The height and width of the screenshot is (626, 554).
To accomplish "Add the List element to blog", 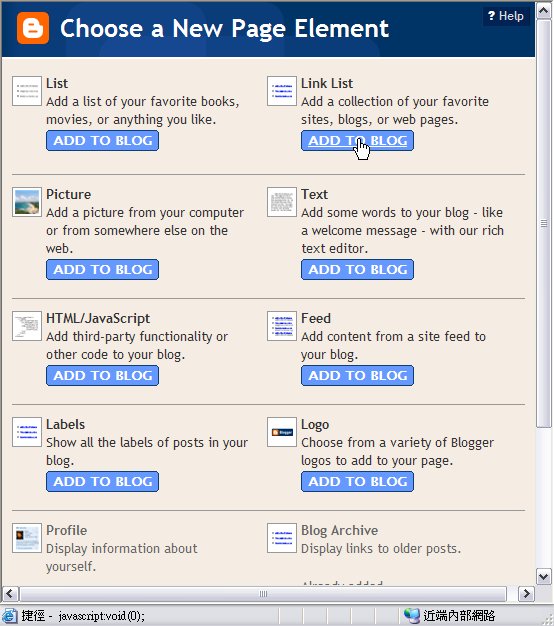I will click(x=103, y=141).
